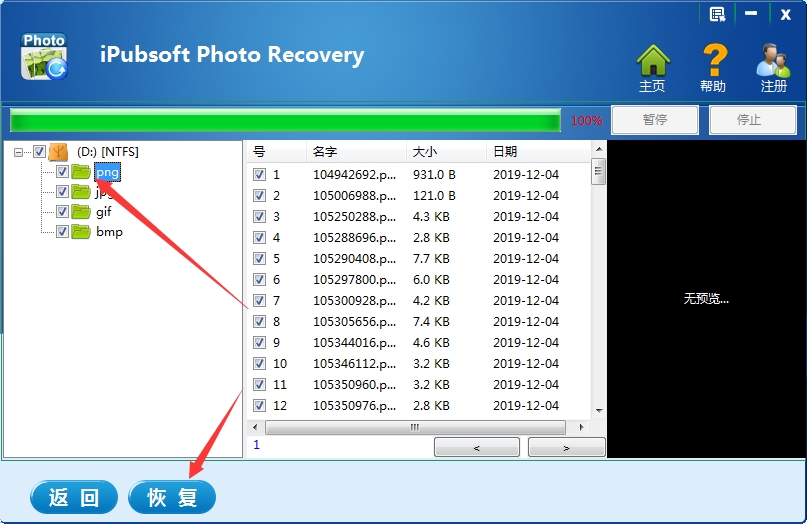Uncheck the png folder checkbox
Image resolution: width=807 pixels, height=524 pixels.
62,171
